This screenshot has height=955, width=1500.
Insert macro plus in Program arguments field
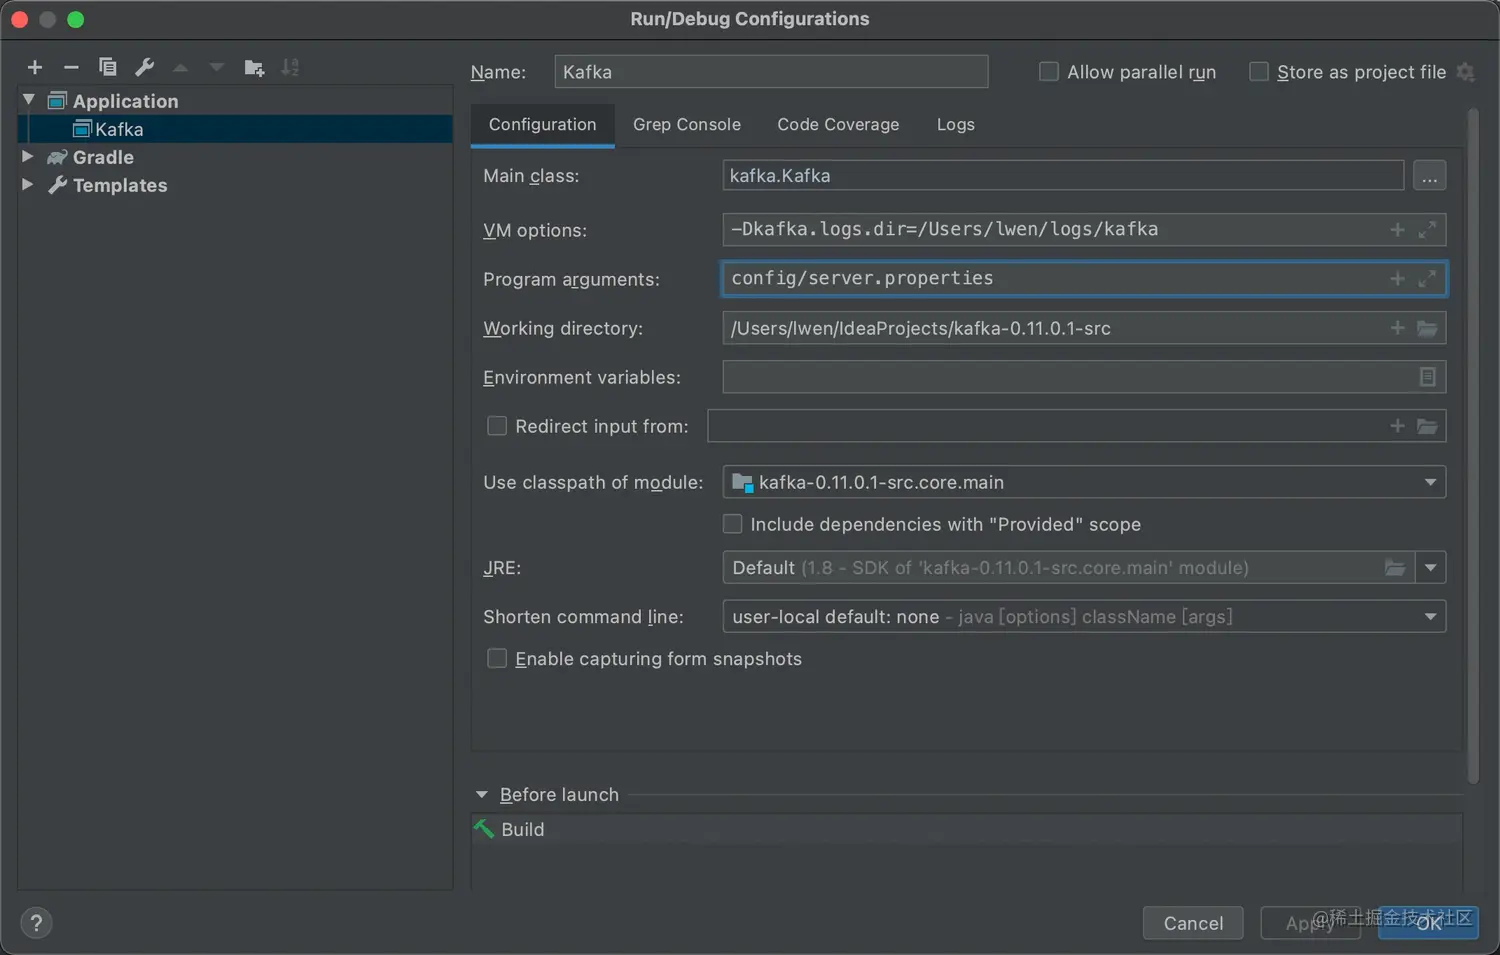(x=1398, y=278)
